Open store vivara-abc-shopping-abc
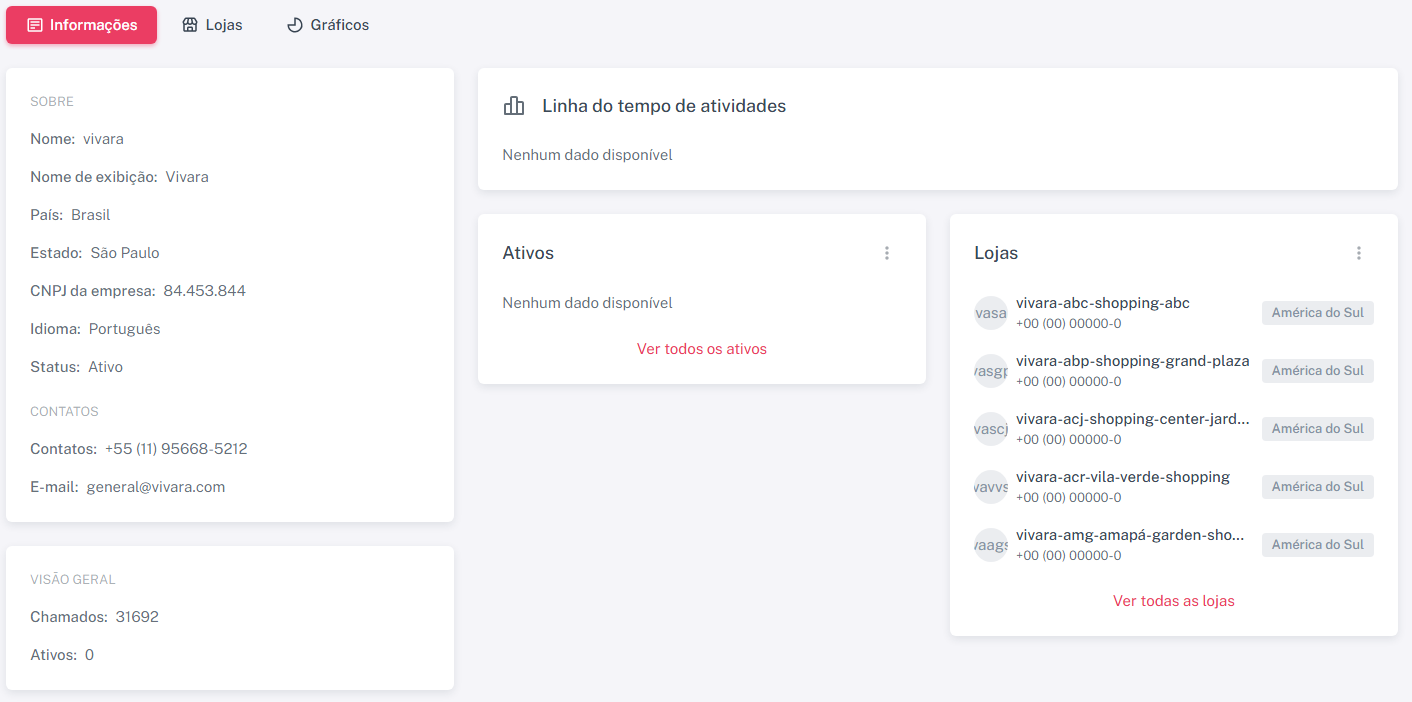The width and height of the screenshot is (1412, 702). pyautogui.click(x=1103, y=303)
